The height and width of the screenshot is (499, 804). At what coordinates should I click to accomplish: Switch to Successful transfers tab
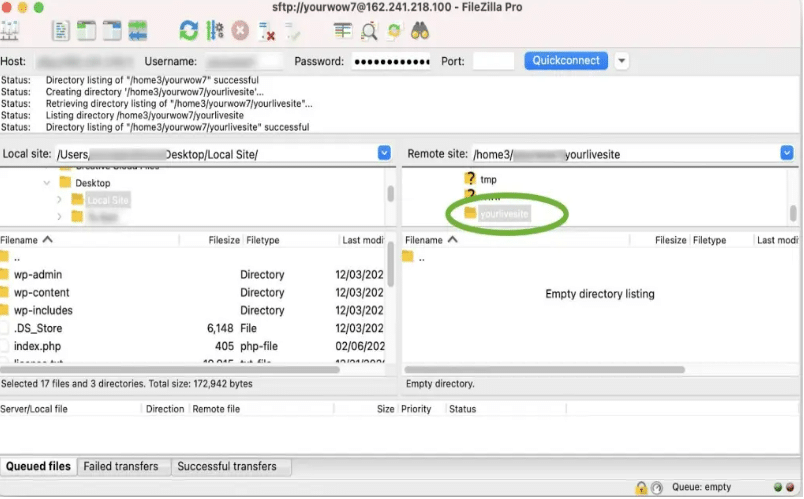[227, 467]
